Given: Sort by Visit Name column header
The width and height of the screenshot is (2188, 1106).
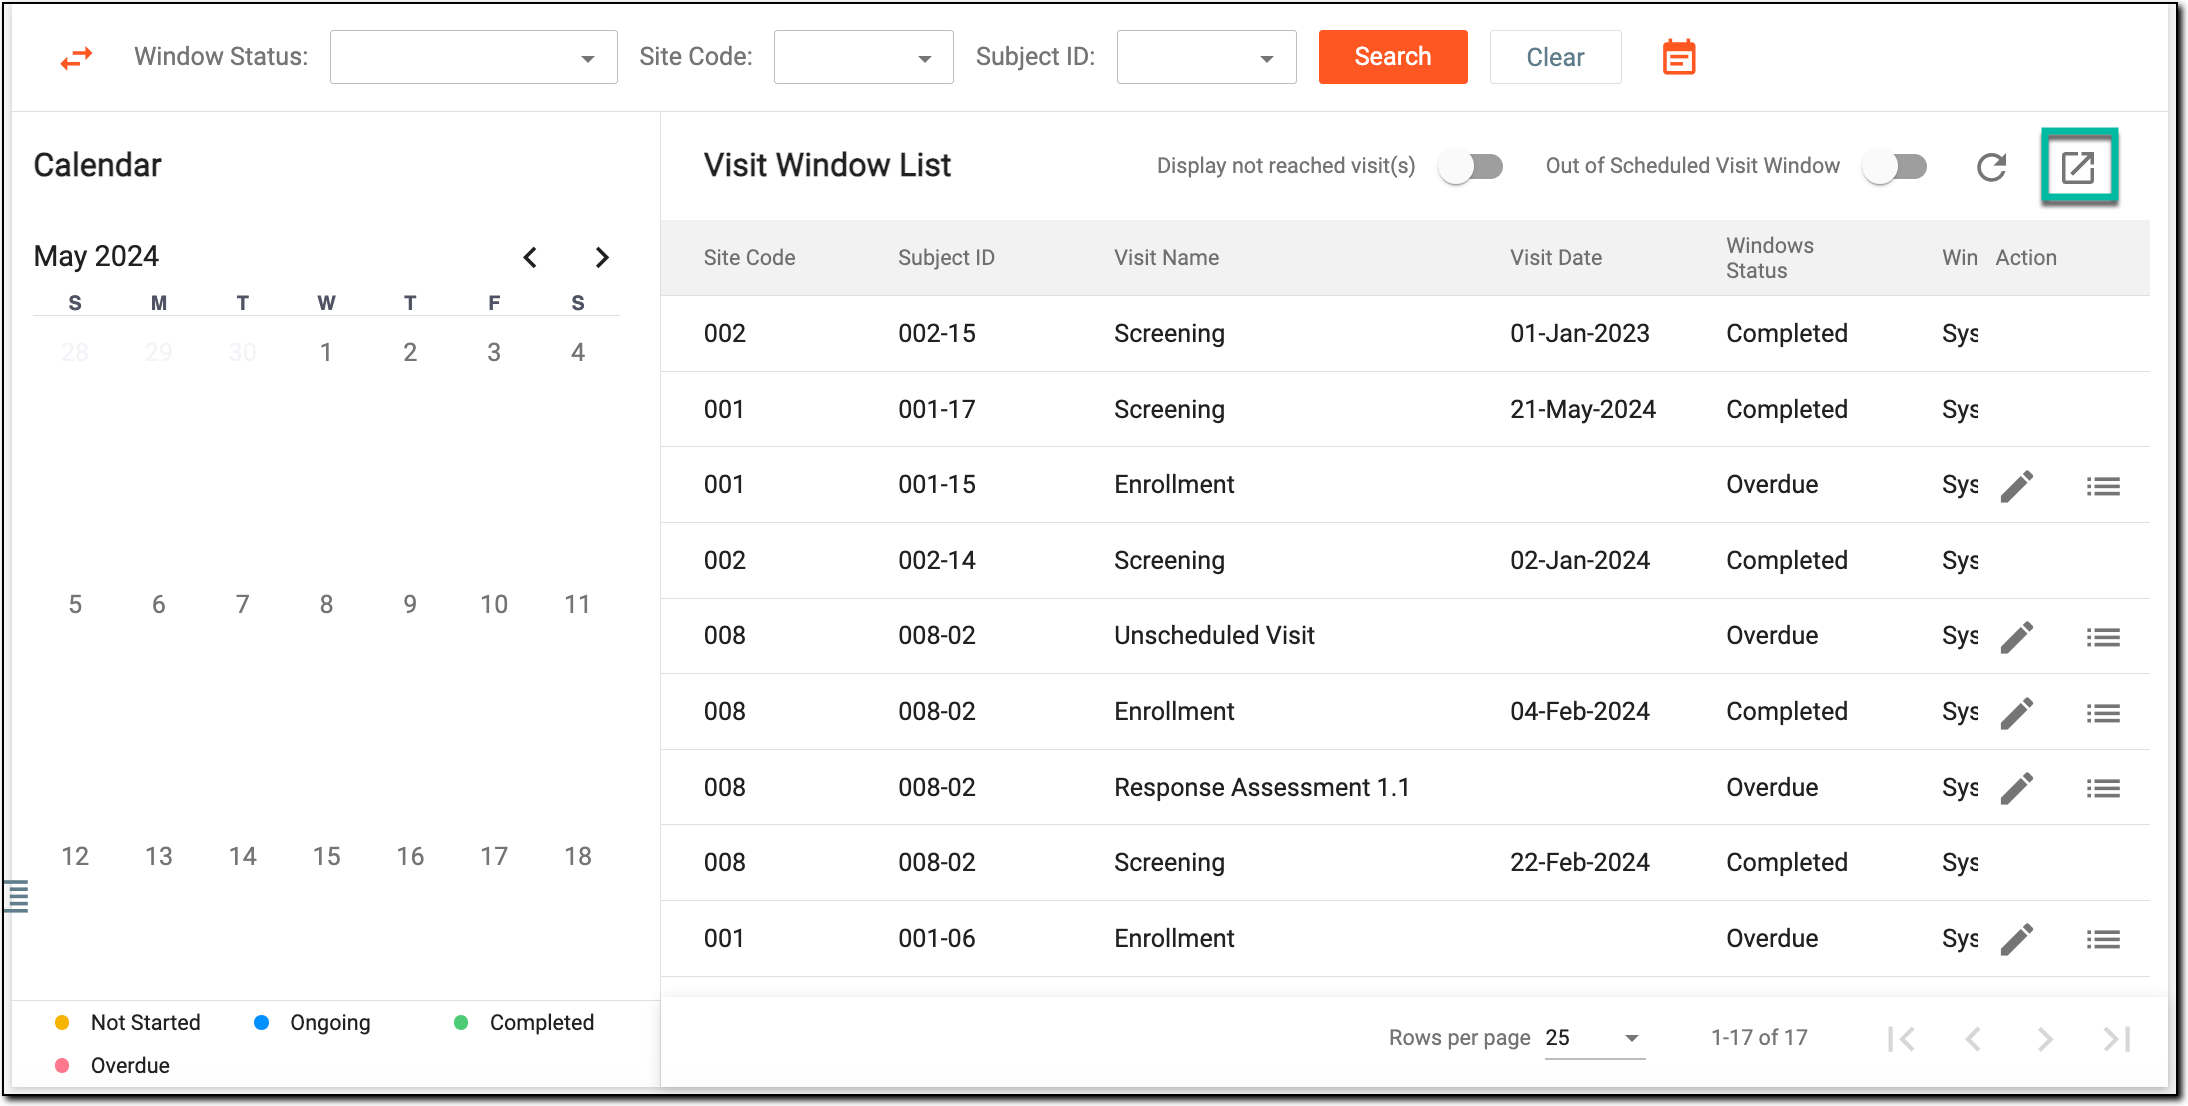Looking at the screenshot, I should (1166, 258).
